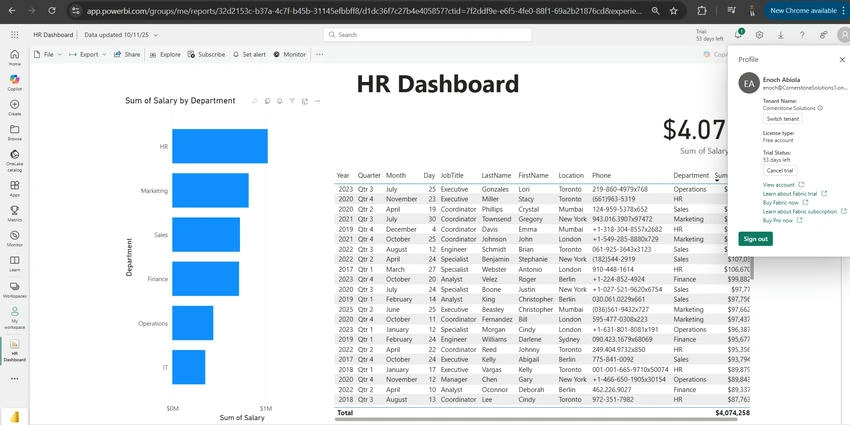850x425 pixels.
Task: Open the Settings gear in header
Action: pos(759,35)
